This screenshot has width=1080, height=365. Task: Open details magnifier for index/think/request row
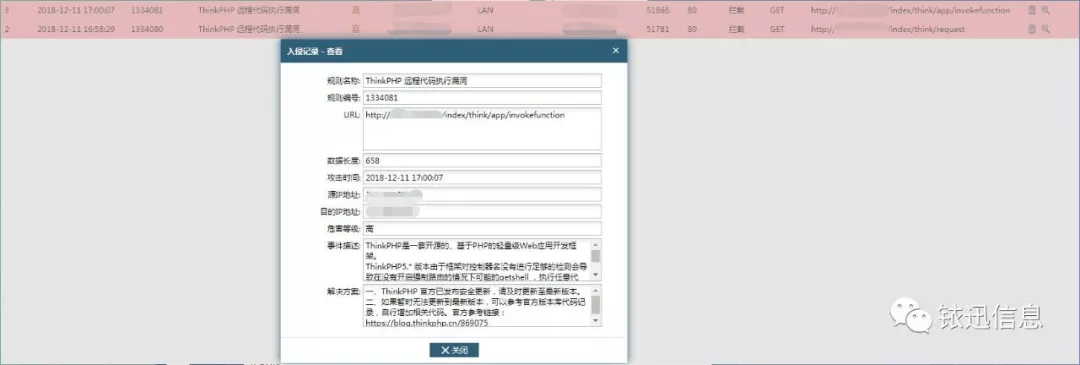1046,29
